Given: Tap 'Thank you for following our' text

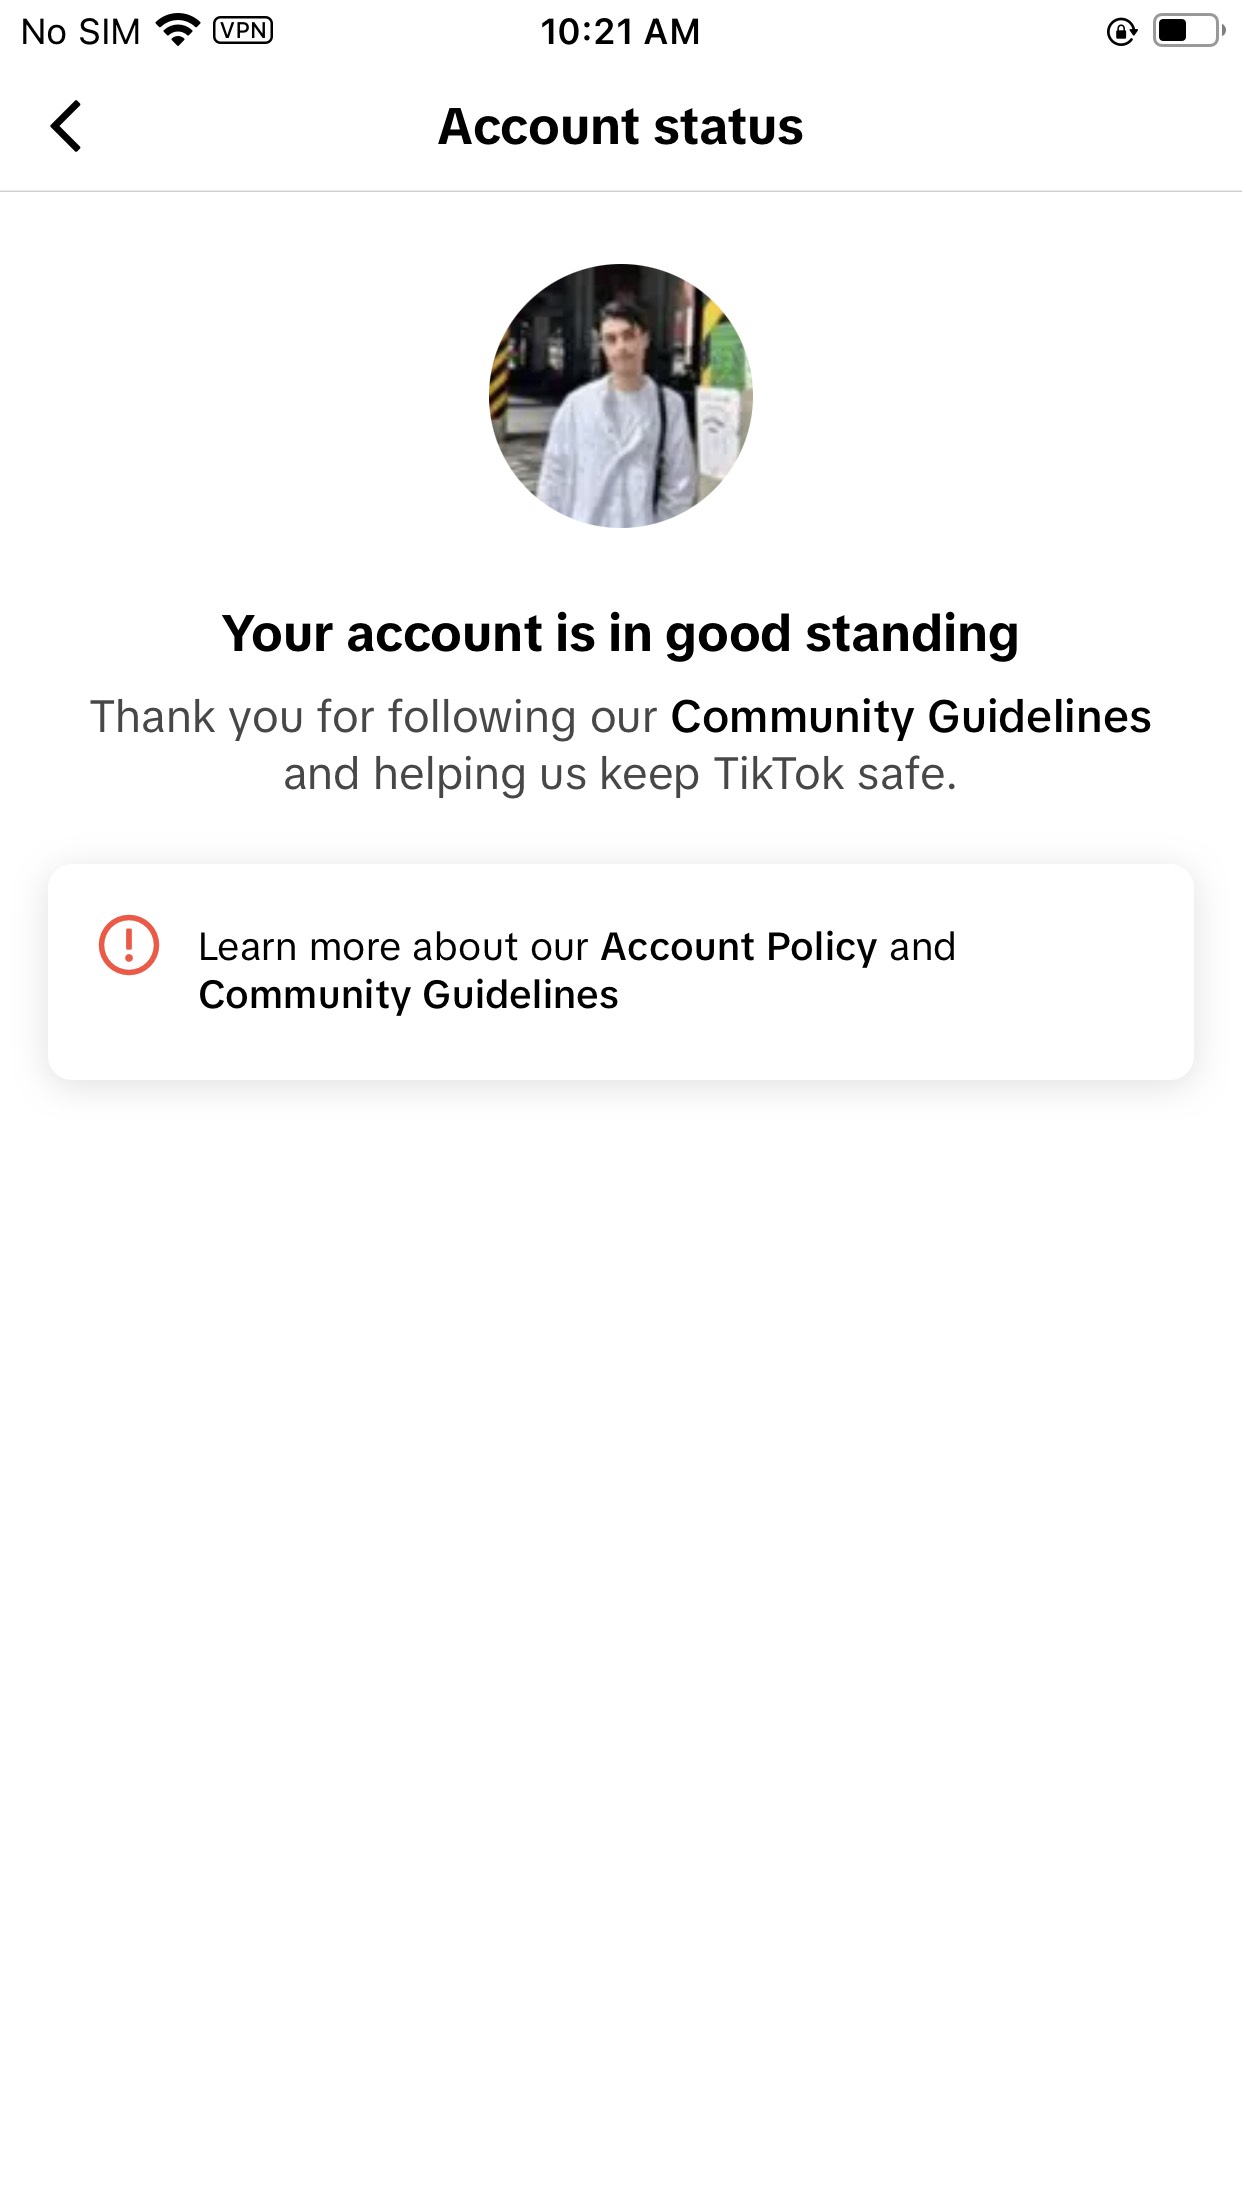Looking at the screenshot, I should (x=374, y=717).
